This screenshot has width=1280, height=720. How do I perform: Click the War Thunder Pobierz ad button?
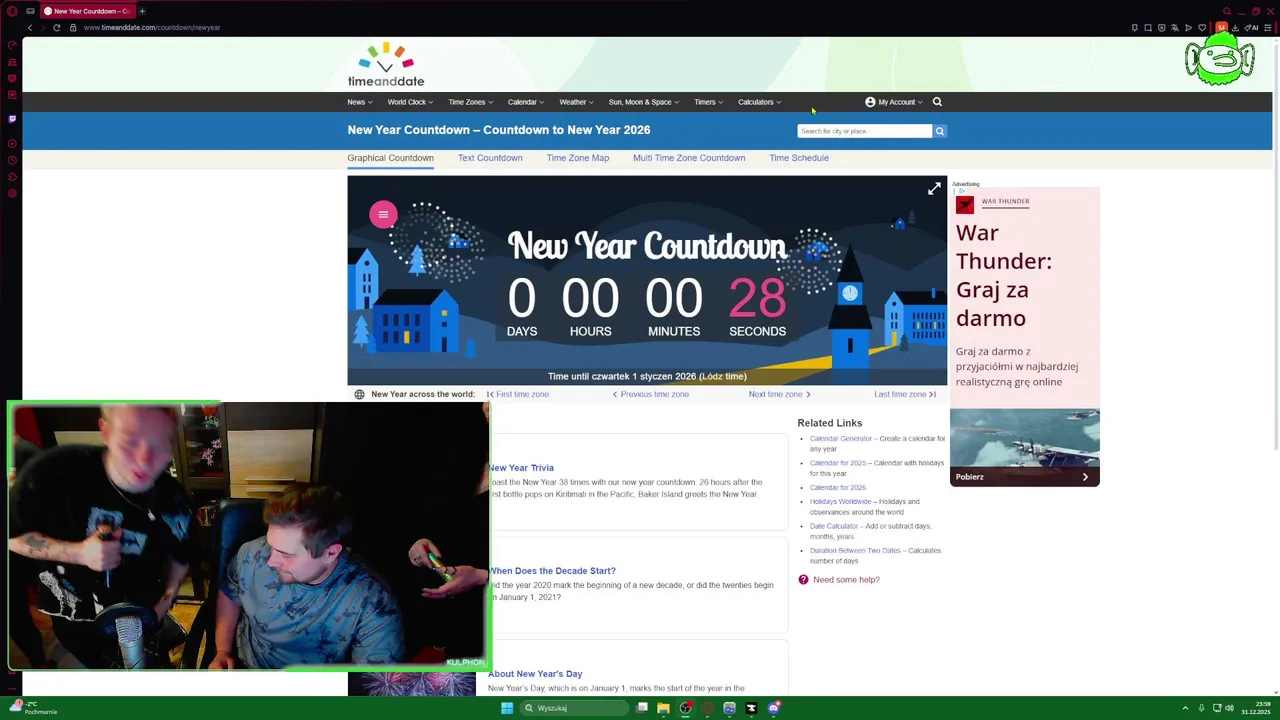tap(1024, 477)
